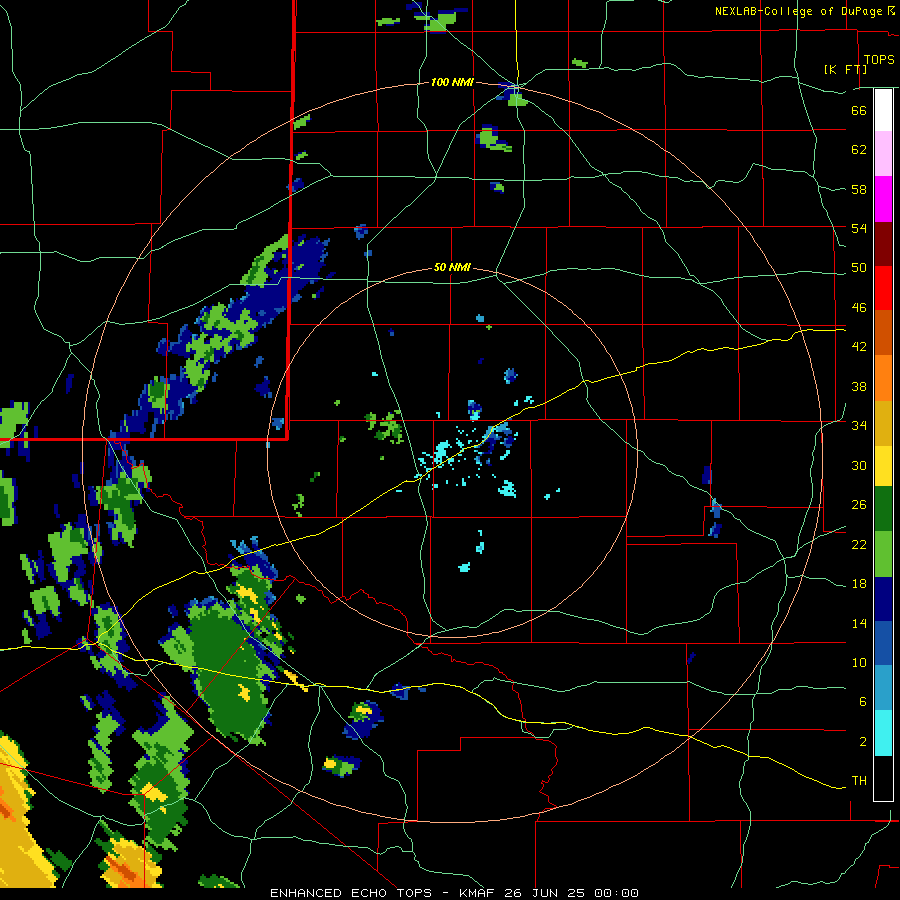Screen dimensions: 900x900
Task: Click the 66 legend value
Action: coord(859,110)
